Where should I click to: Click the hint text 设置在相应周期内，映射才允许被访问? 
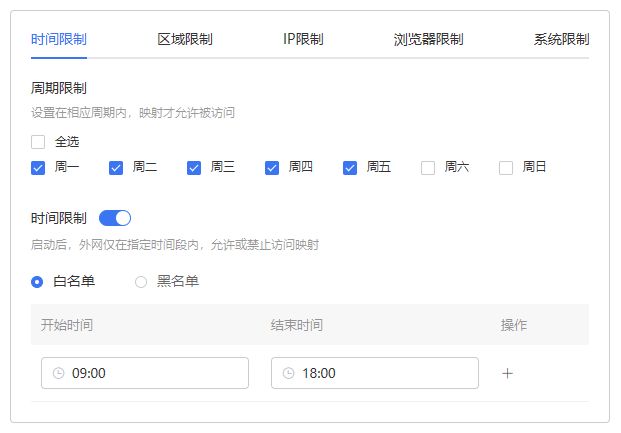coord(133,113)
